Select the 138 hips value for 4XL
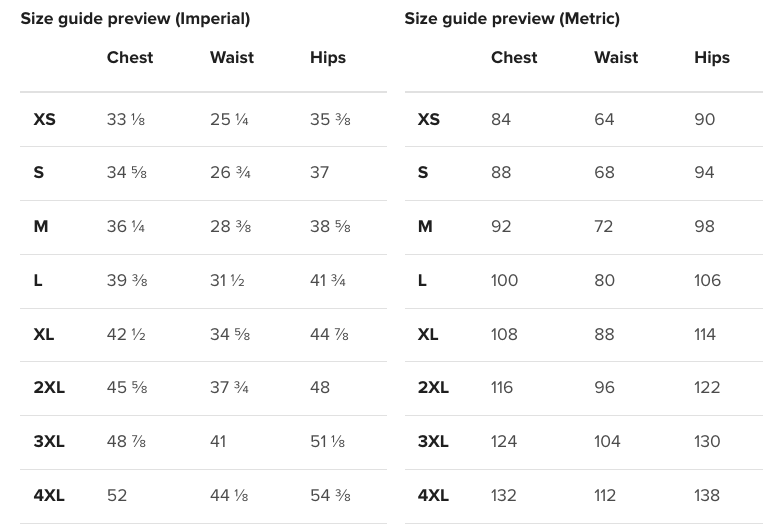Viewport: 763px width, 526px height. pyautogui.click(x=707, y=495)
